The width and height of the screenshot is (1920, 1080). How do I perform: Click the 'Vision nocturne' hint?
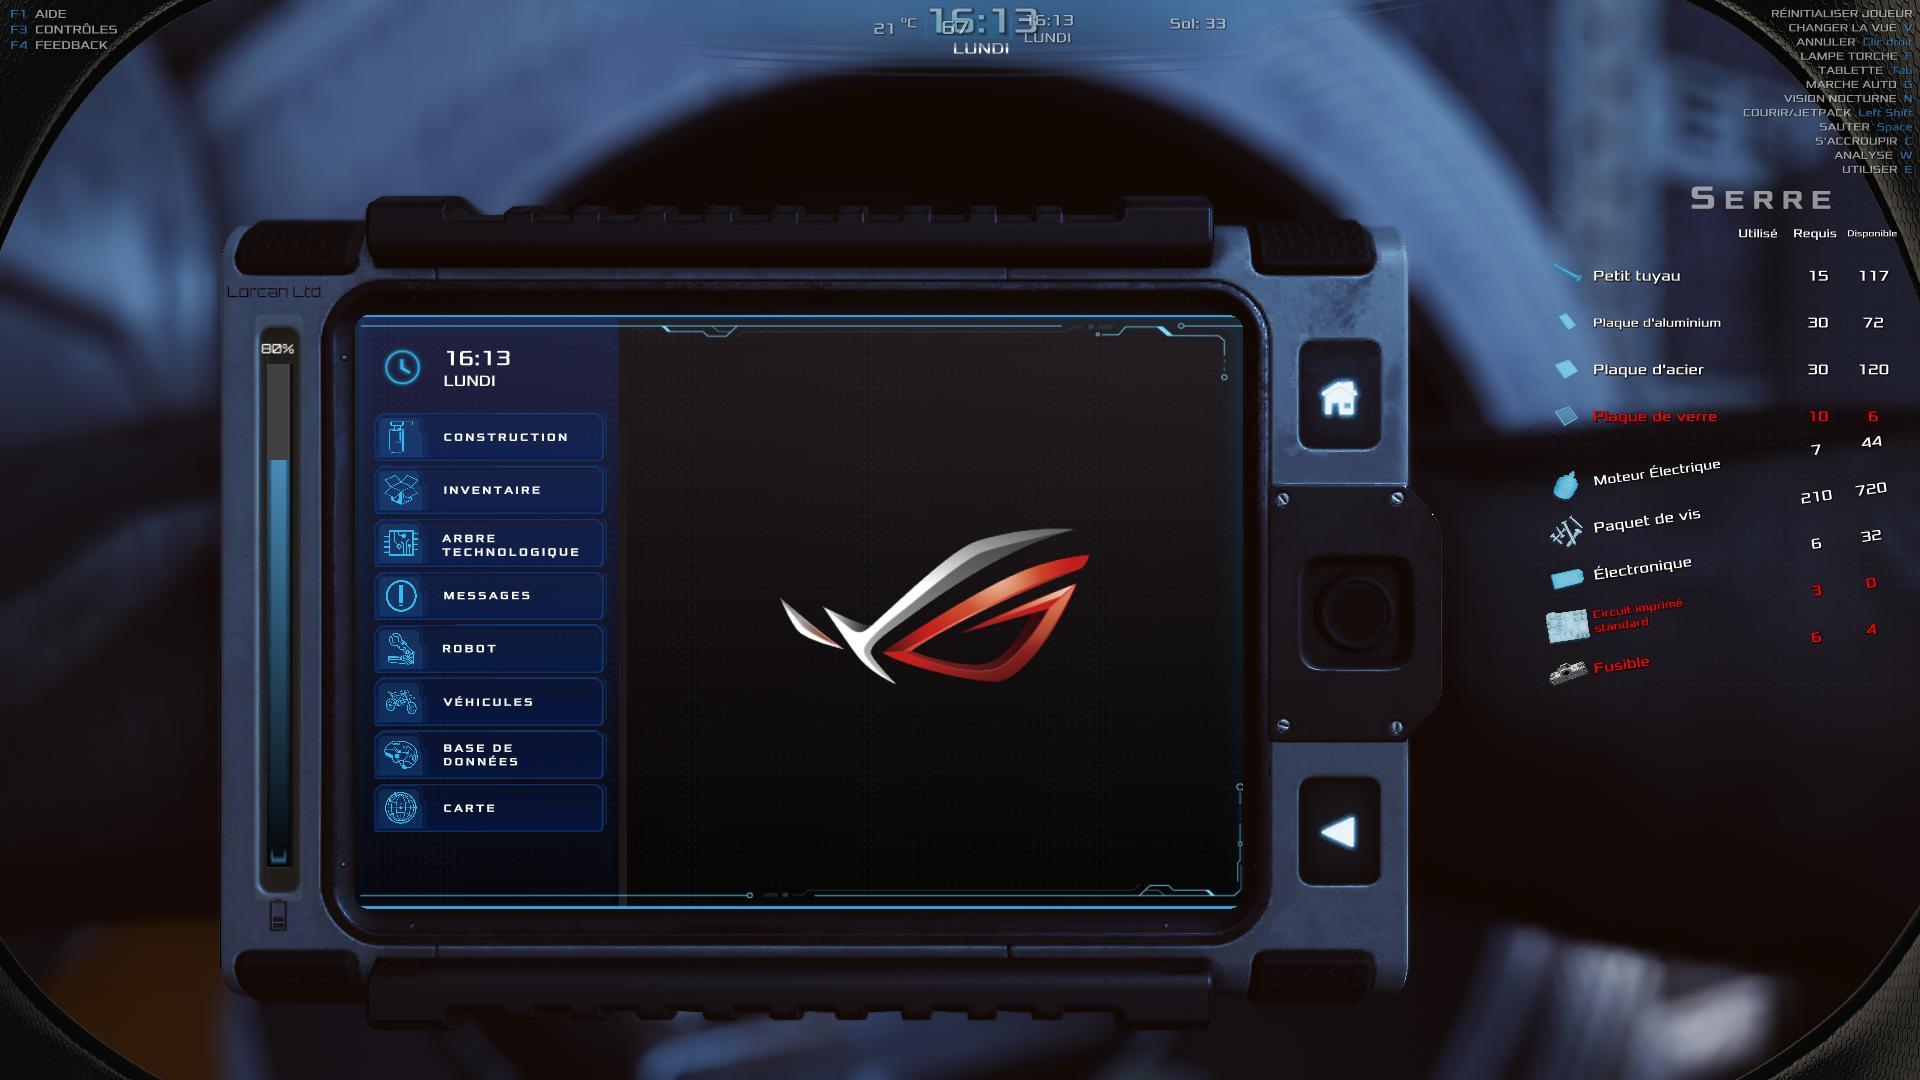pyautogui.click(x=1848, y=98)
